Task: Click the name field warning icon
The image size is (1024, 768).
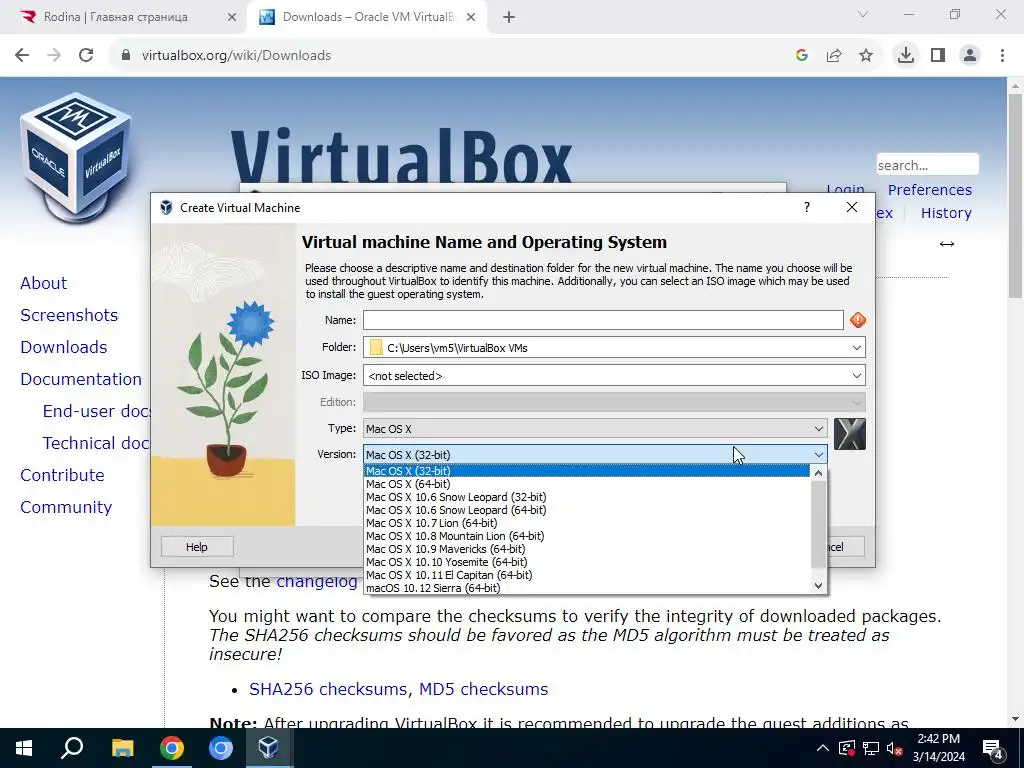Action: tap(857, 320)
